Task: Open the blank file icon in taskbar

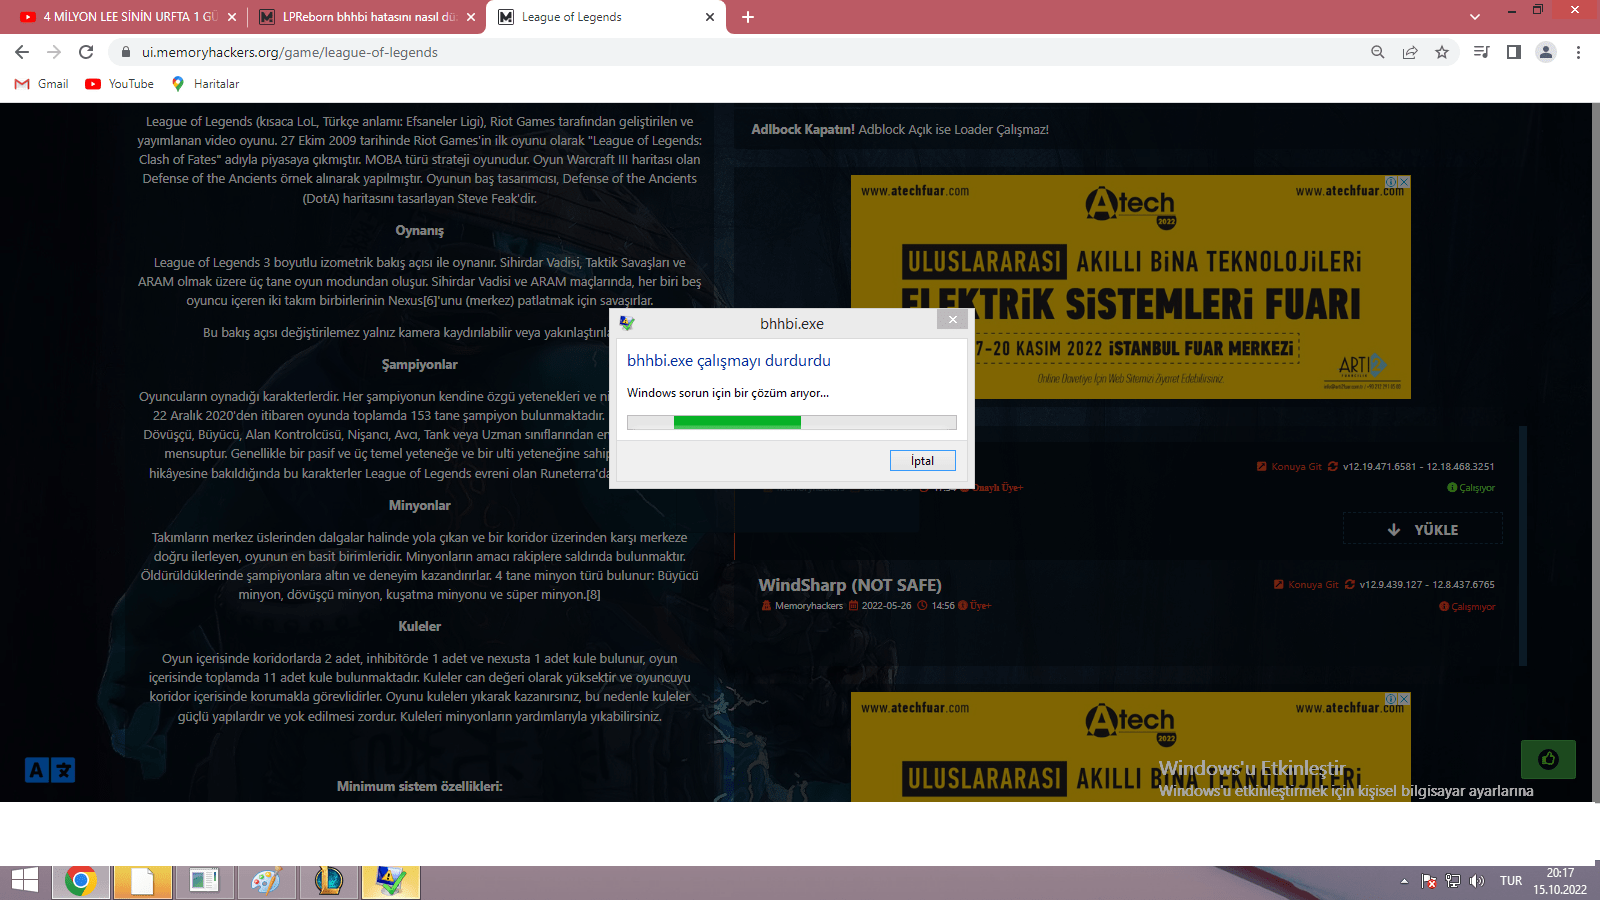Action: tap(142, 881)
